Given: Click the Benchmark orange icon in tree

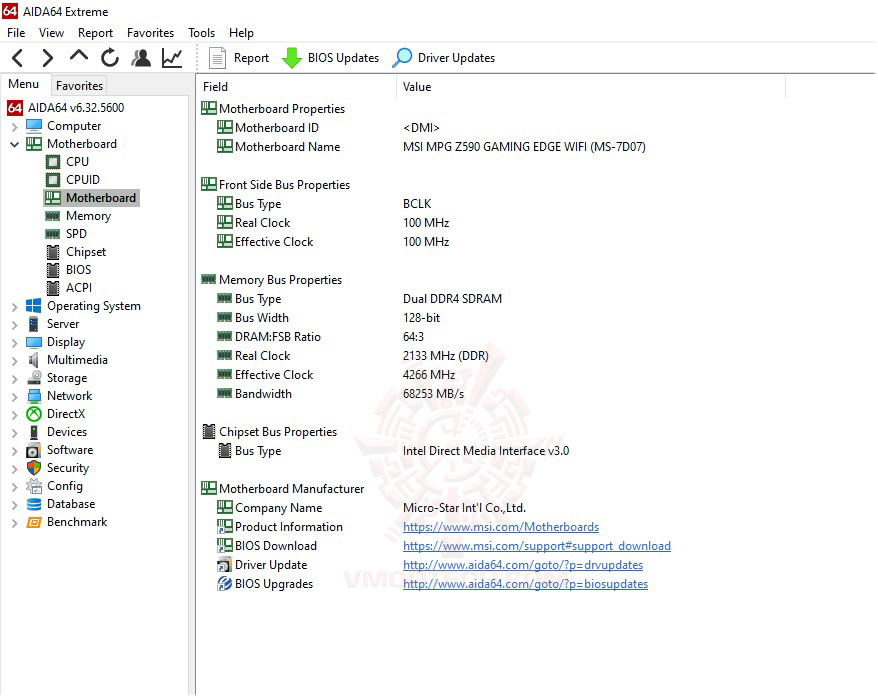Looking at the screenshot, I should 34,522.
